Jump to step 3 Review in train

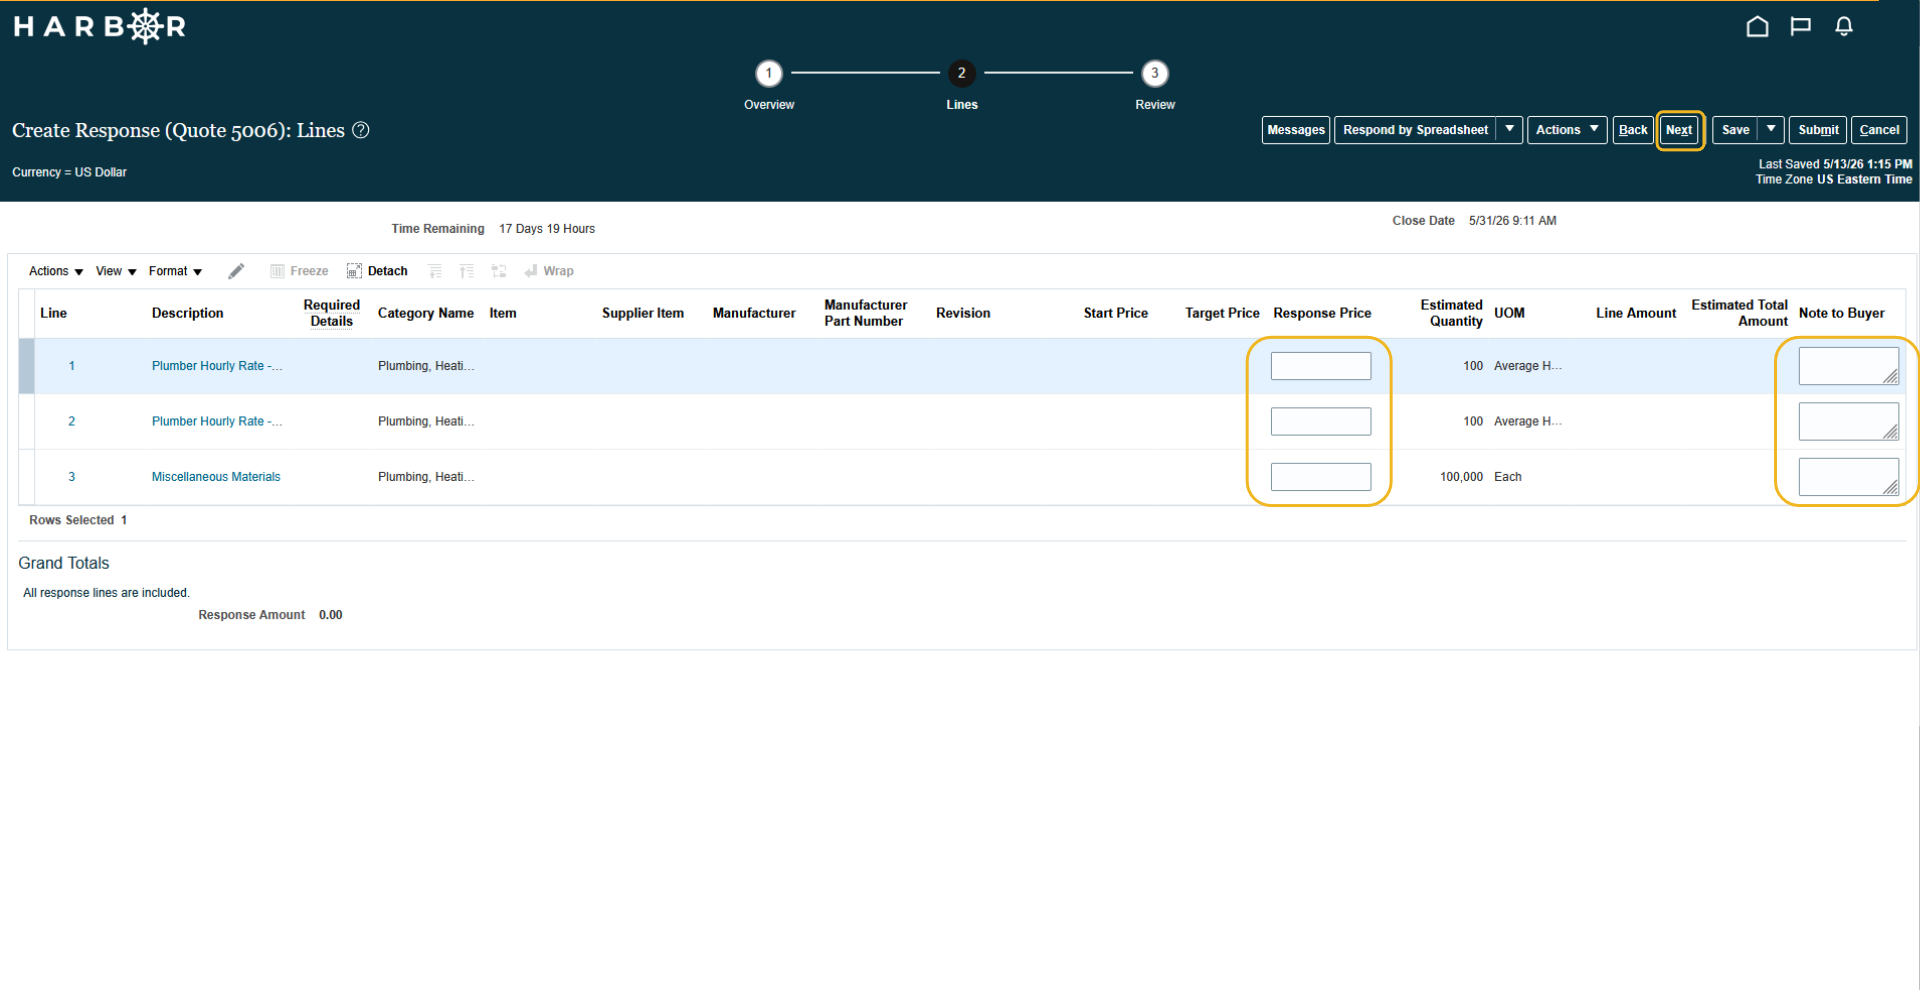(x=1155, y=73)
